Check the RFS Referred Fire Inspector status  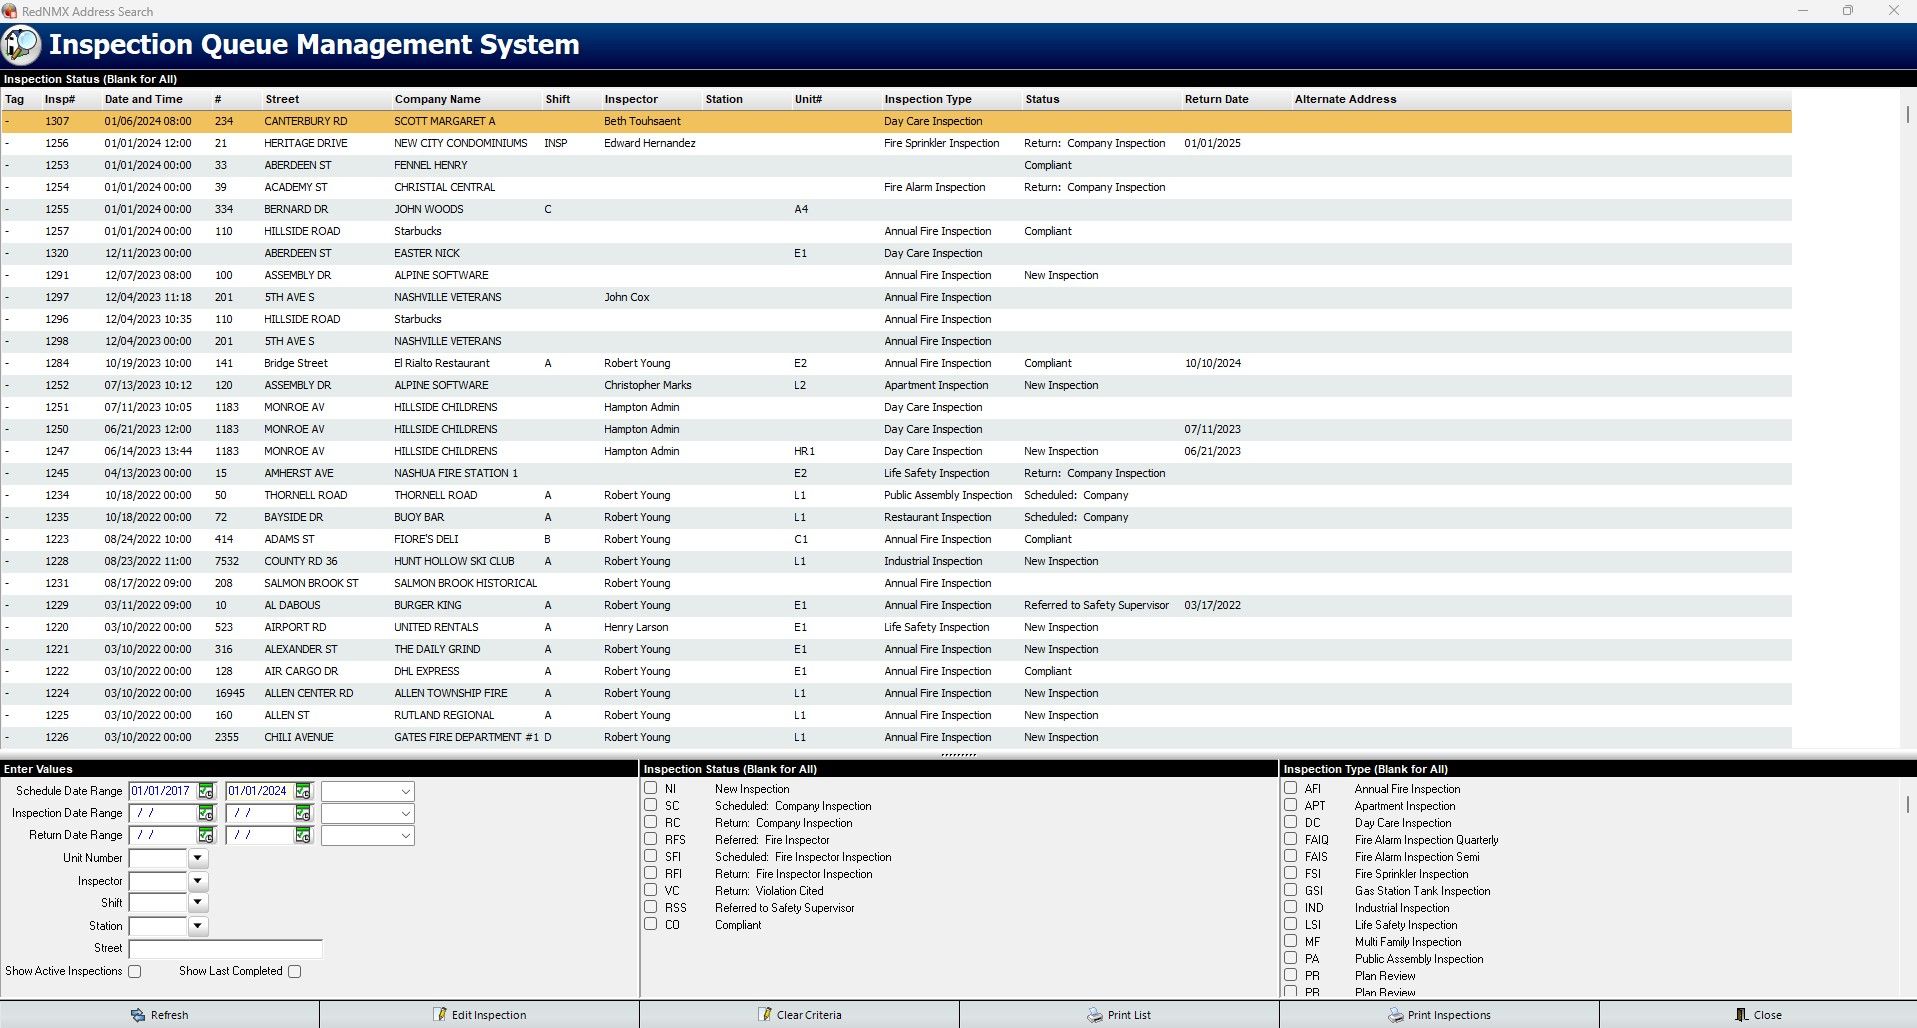(x=651, y=839)
